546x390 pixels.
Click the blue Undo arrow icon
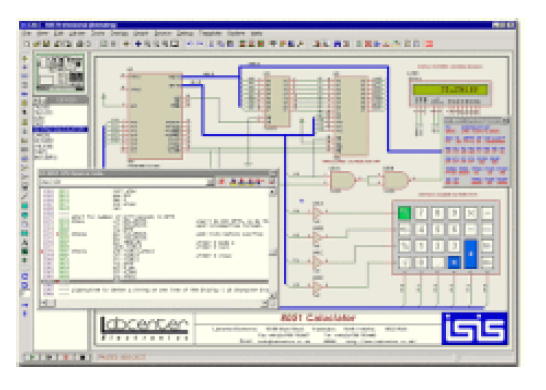pos(189,44)
